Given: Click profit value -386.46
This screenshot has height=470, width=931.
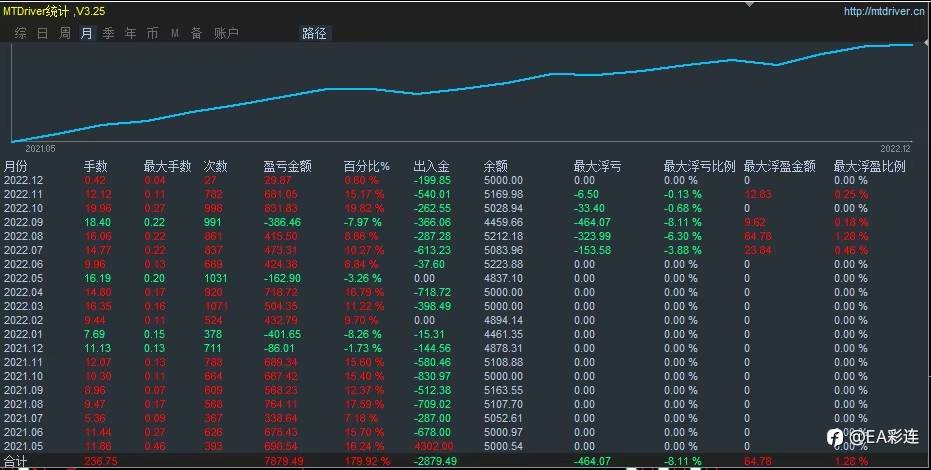Looking at the screenshot, I should (283, 222).
